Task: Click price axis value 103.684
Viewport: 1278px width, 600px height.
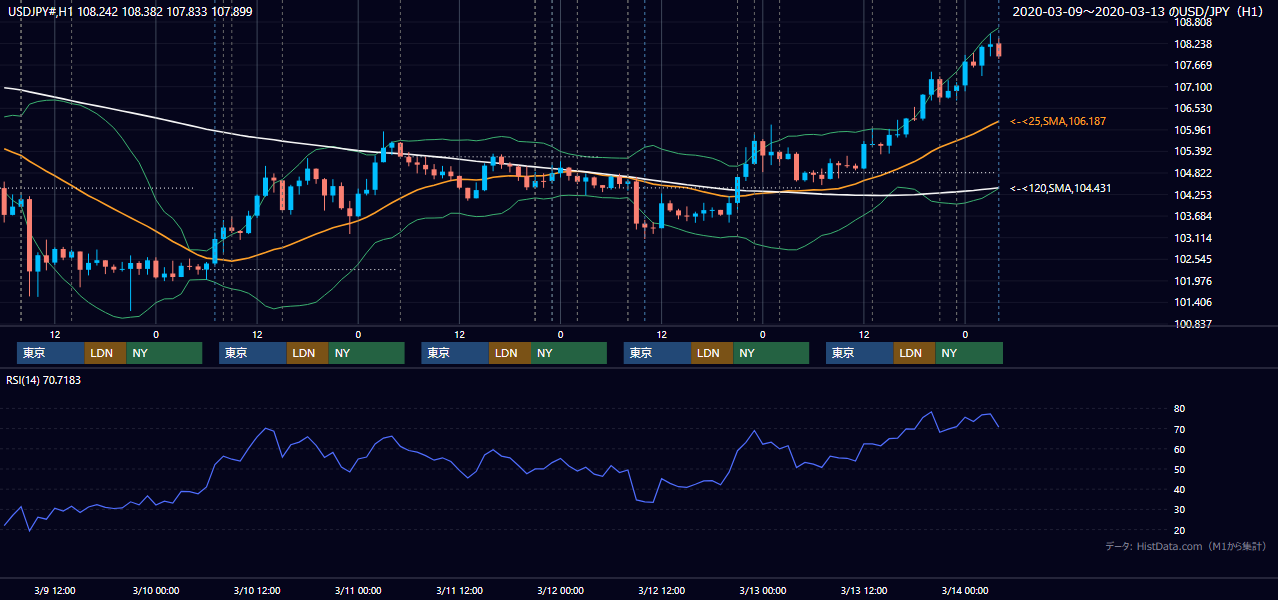Action: click(x=1193, y=217)
